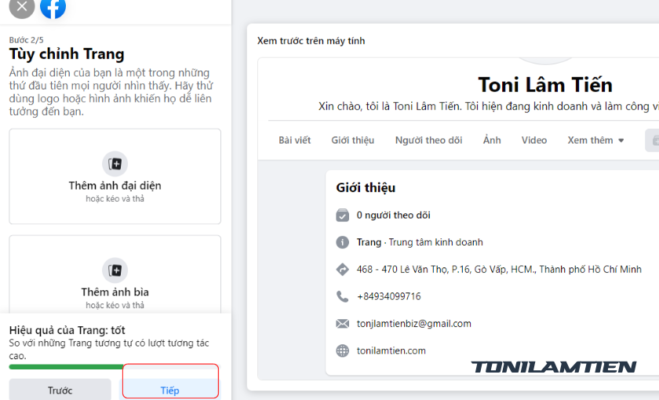Viewport: 659px width, 400px height.
Task: Click the green page quality progress bar
Action: (x=66, y=367)
